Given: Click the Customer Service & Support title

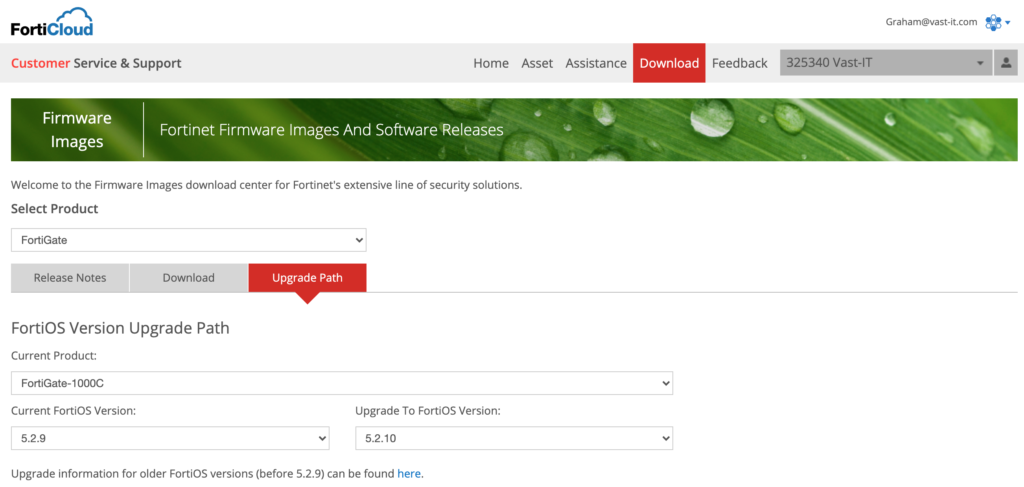Looking at the screenshot, I should [96, 63].
